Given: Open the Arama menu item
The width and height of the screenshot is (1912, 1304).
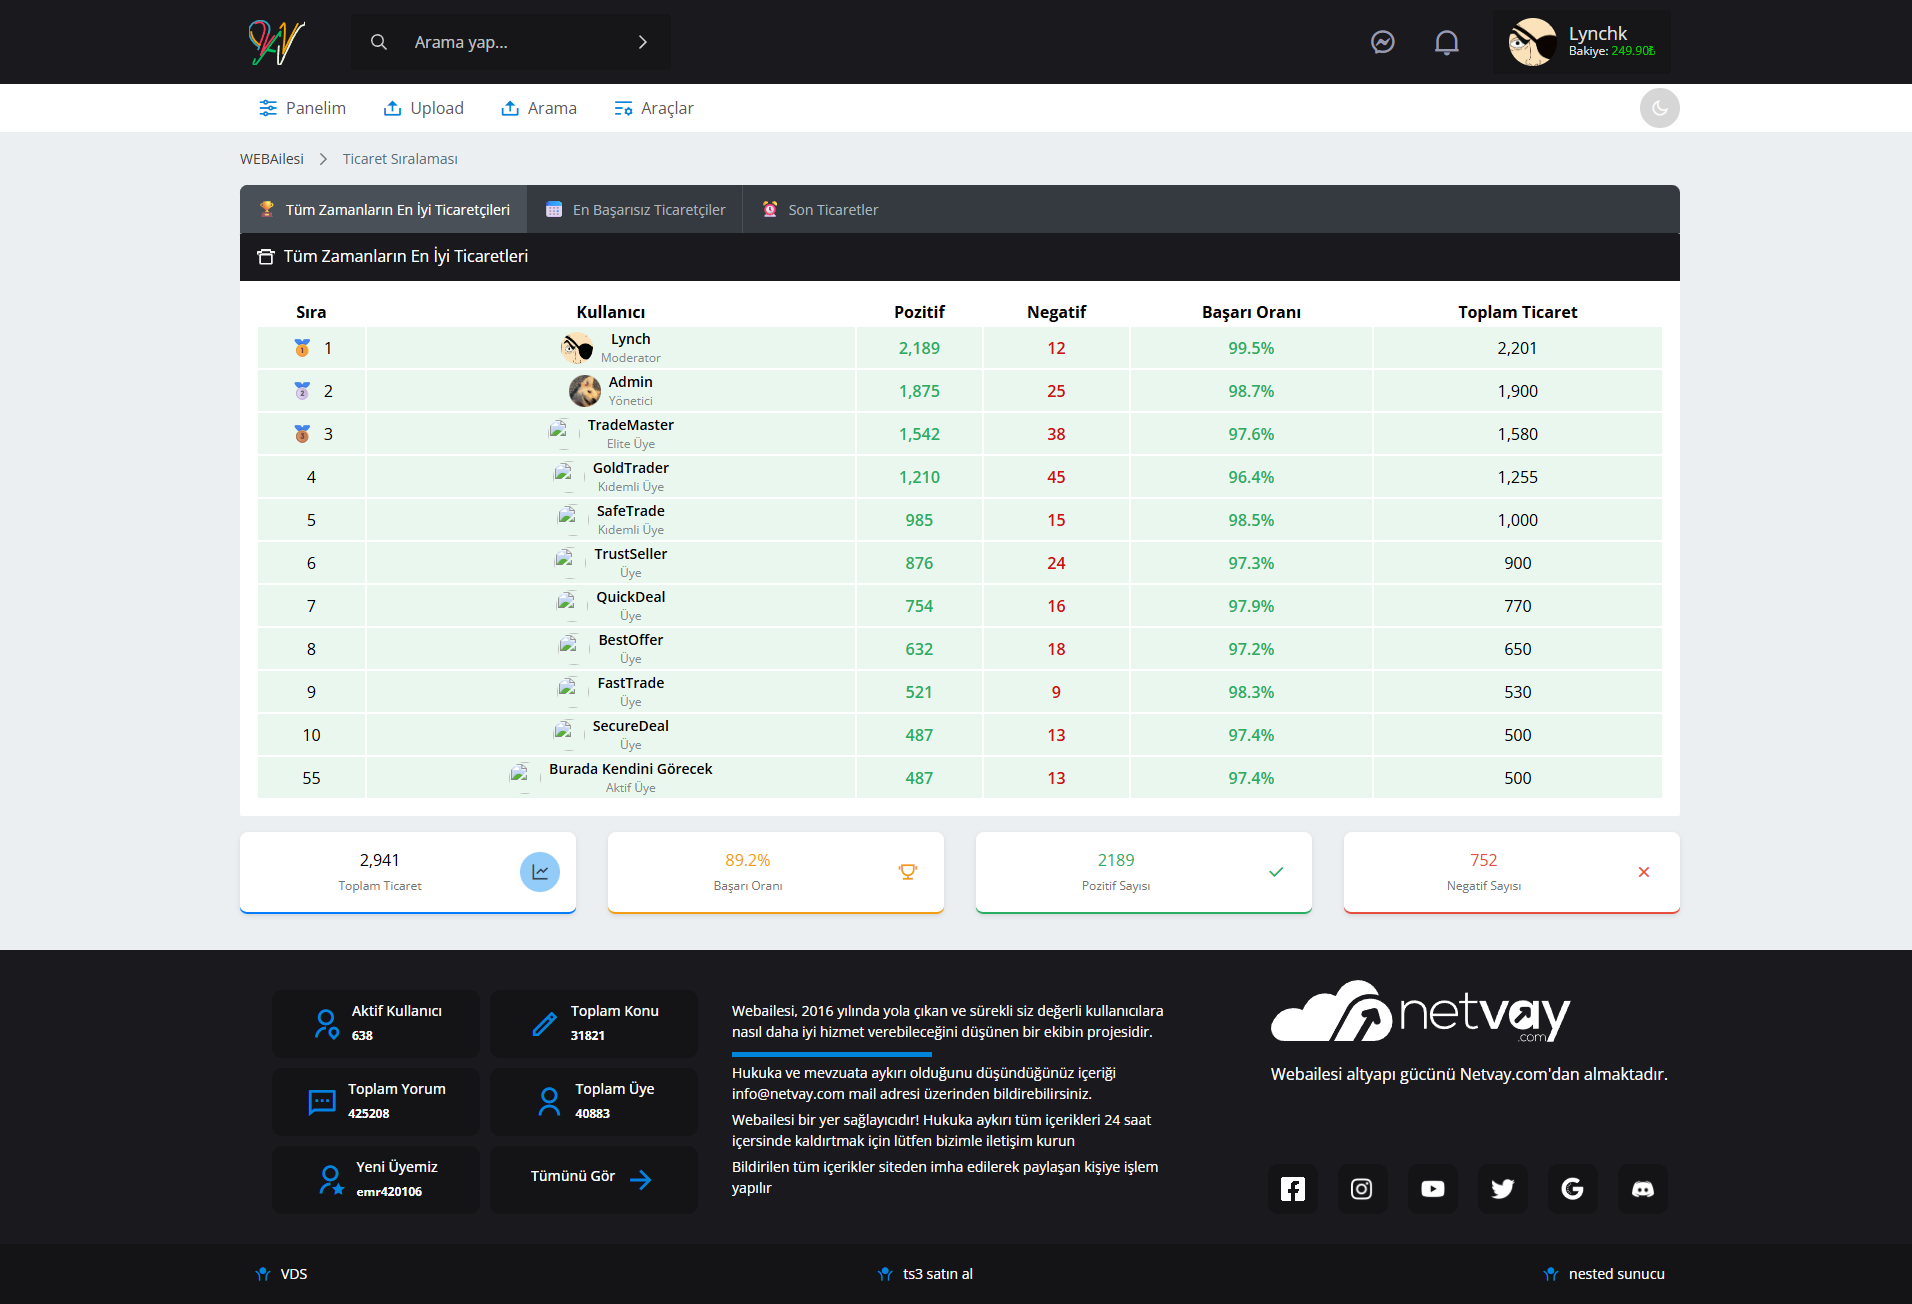Looking at the screenshot, I should pos(539,108).
